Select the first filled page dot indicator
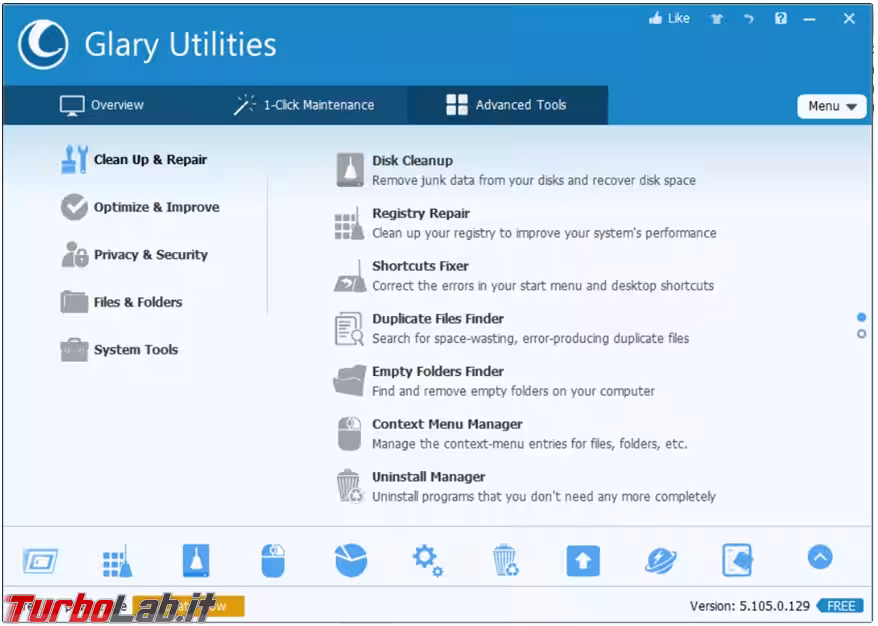 click(862, 317)
